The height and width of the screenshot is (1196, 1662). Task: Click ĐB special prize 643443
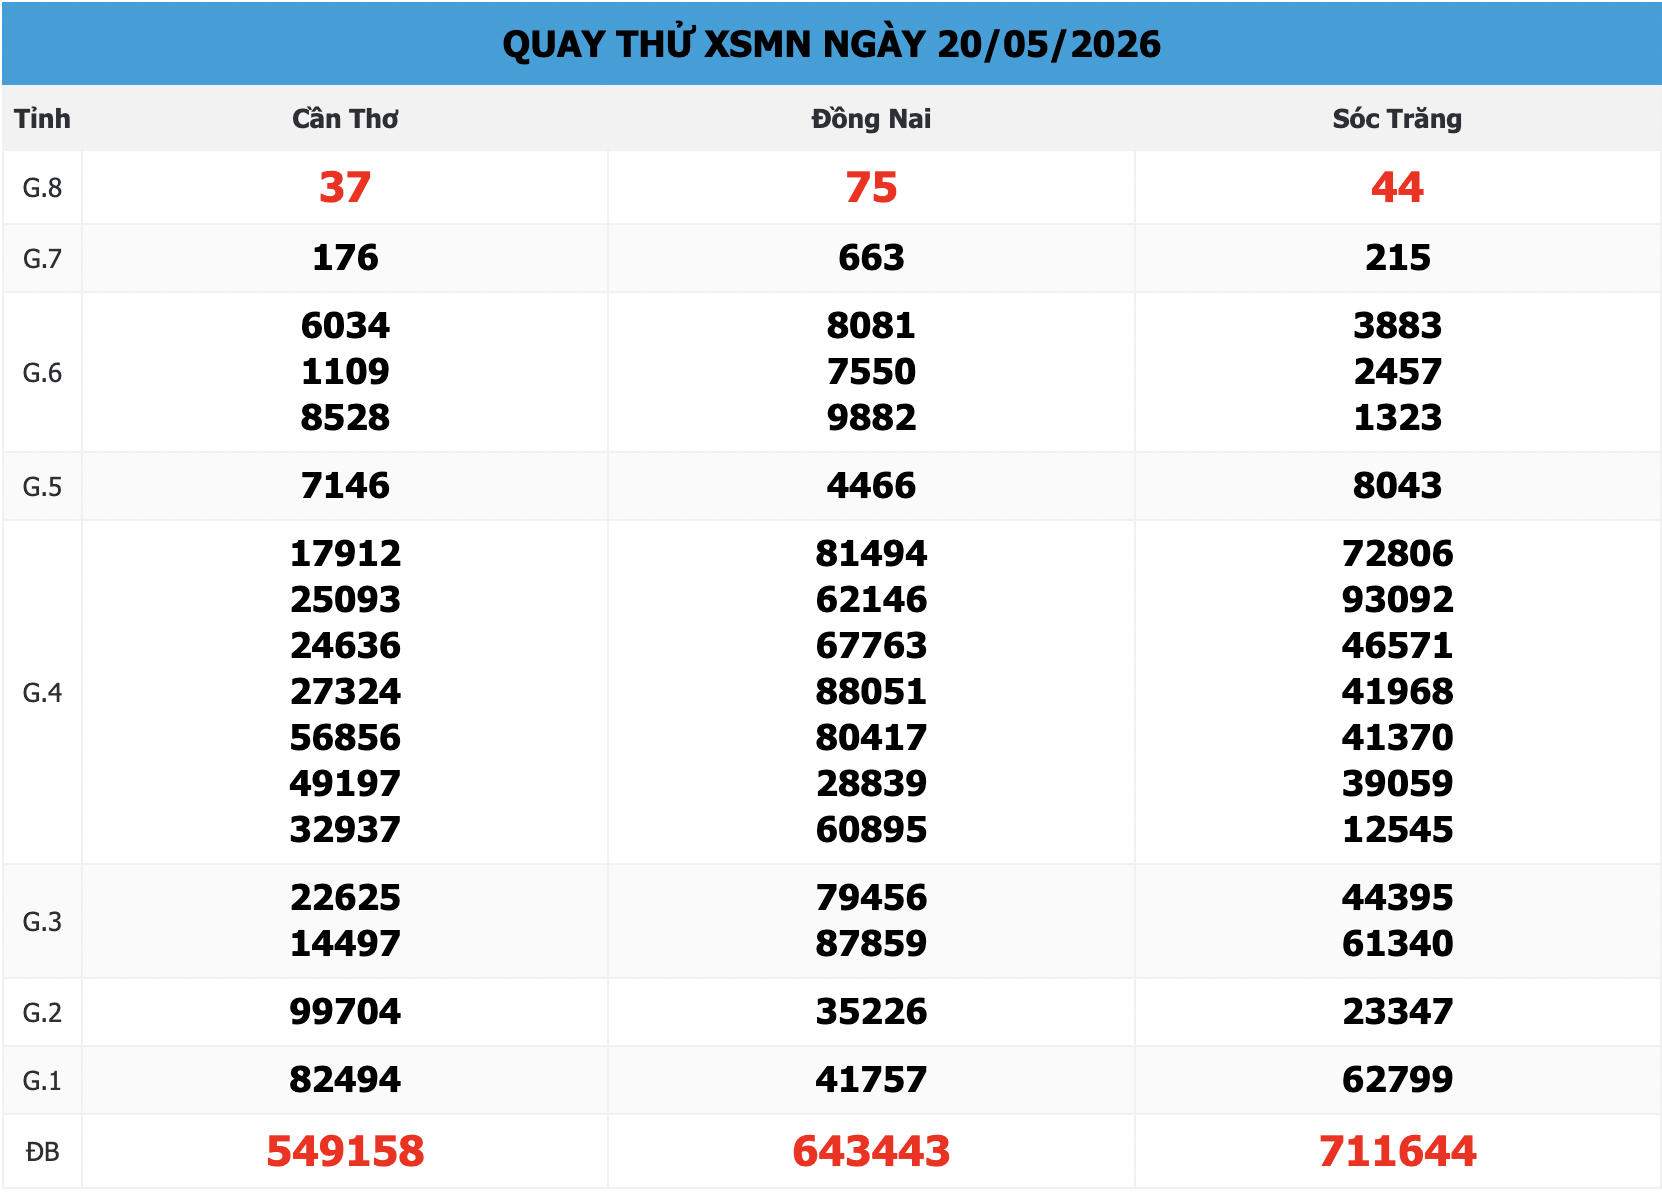click(x=871, y=1152)
